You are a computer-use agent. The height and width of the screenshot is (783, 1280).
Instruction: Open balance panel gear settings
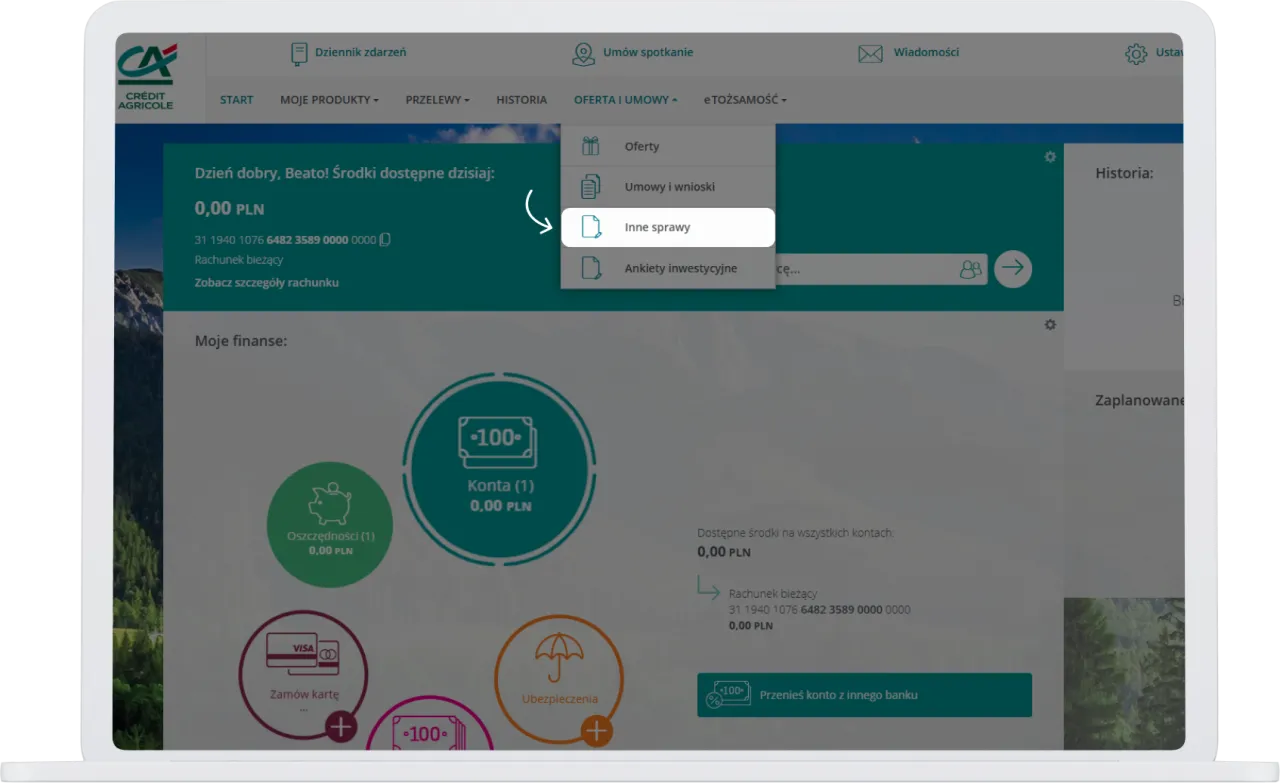1050,157
